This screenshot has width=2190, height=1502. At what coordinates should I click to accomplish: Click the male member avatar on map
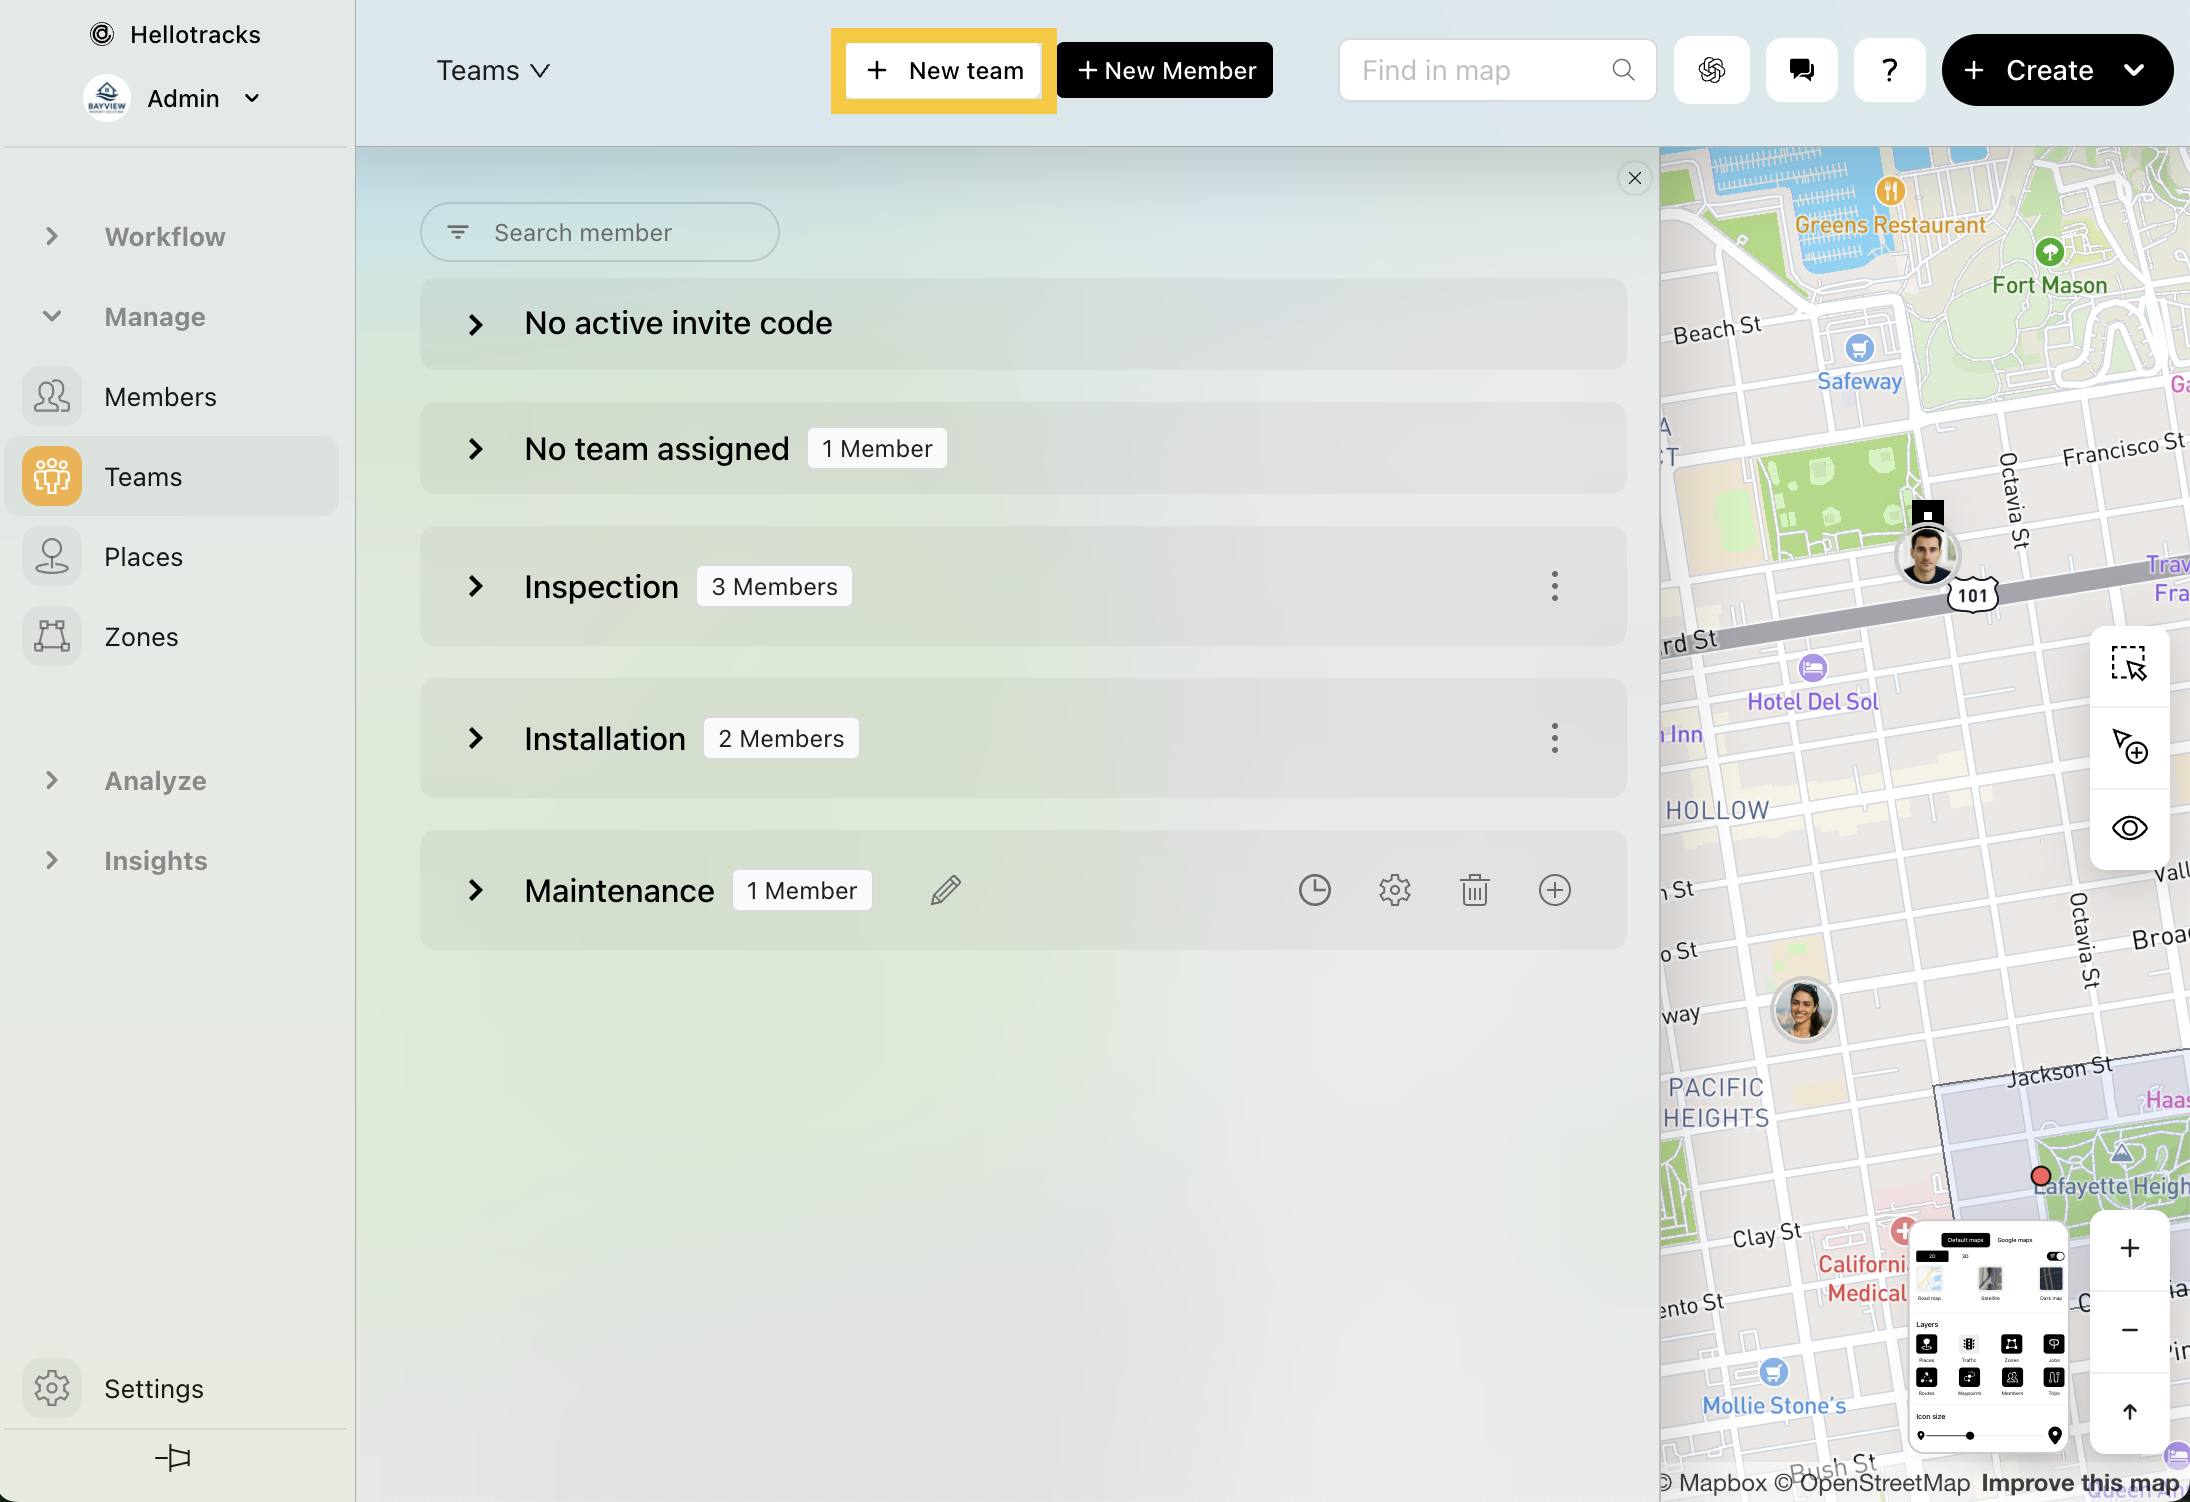click(1926, 555)
